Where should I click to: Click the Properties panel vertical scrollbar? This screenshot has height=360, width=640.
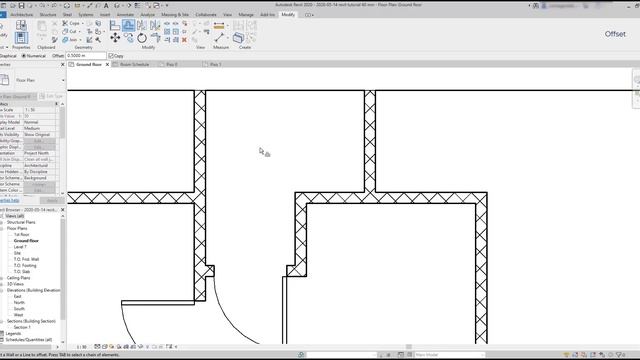click(62, 122)
